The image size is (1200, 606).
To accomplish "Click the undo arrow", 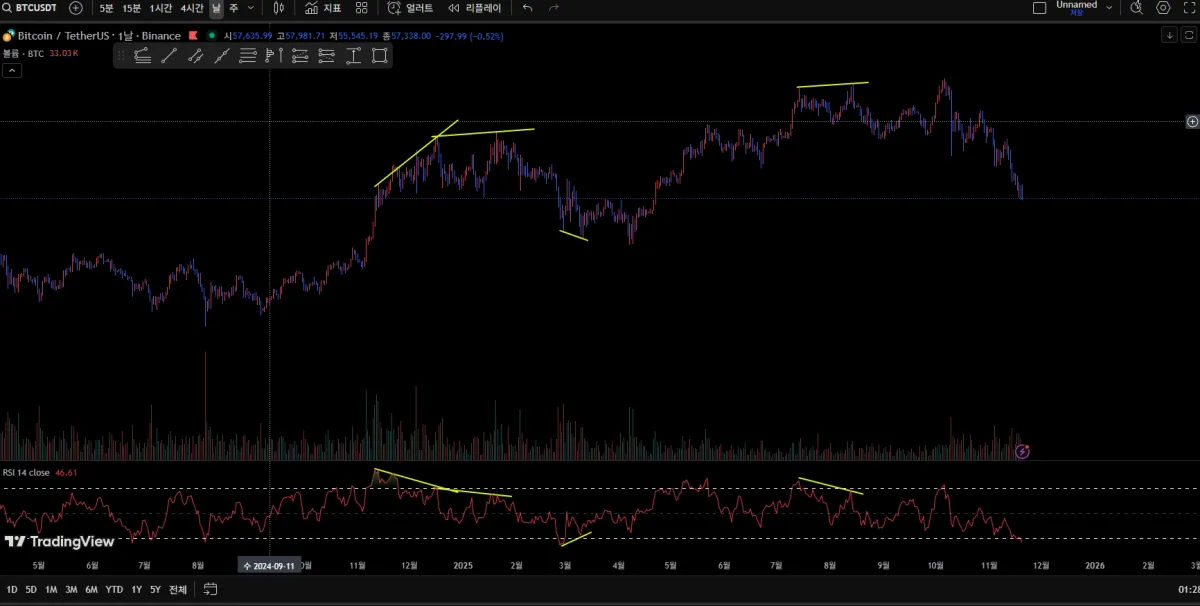I will point(527,8).
